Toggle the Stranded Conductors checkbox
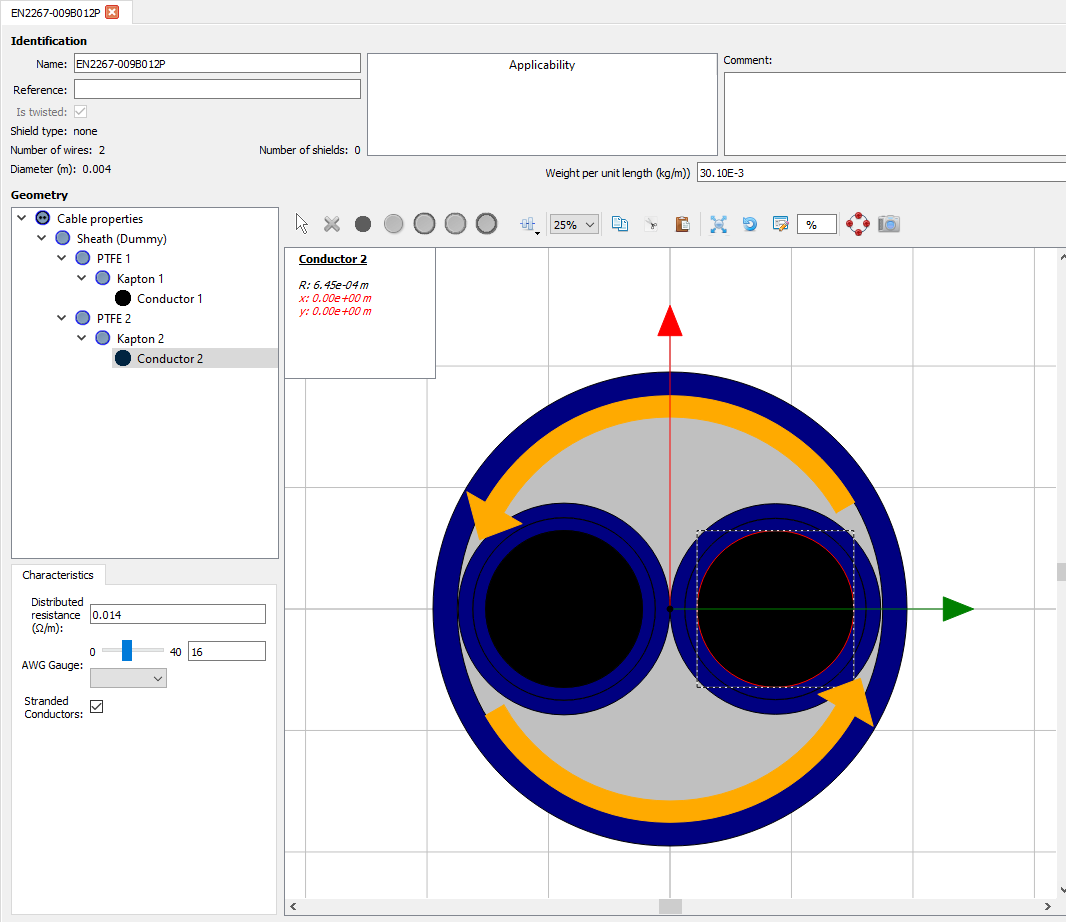Viewport: 1066px width, 922px height. coord(97,707)
